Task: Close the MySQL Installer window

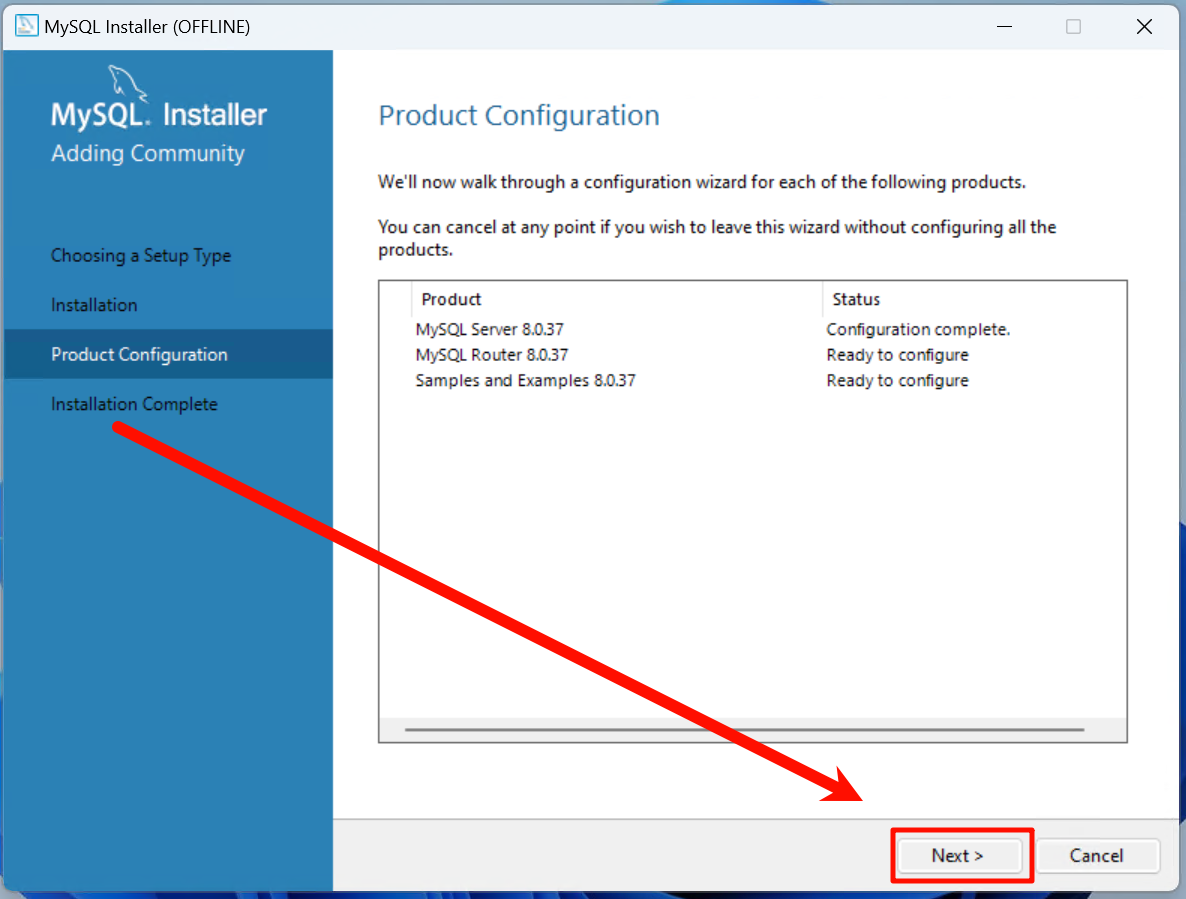Action: (x=1144, y=26)
